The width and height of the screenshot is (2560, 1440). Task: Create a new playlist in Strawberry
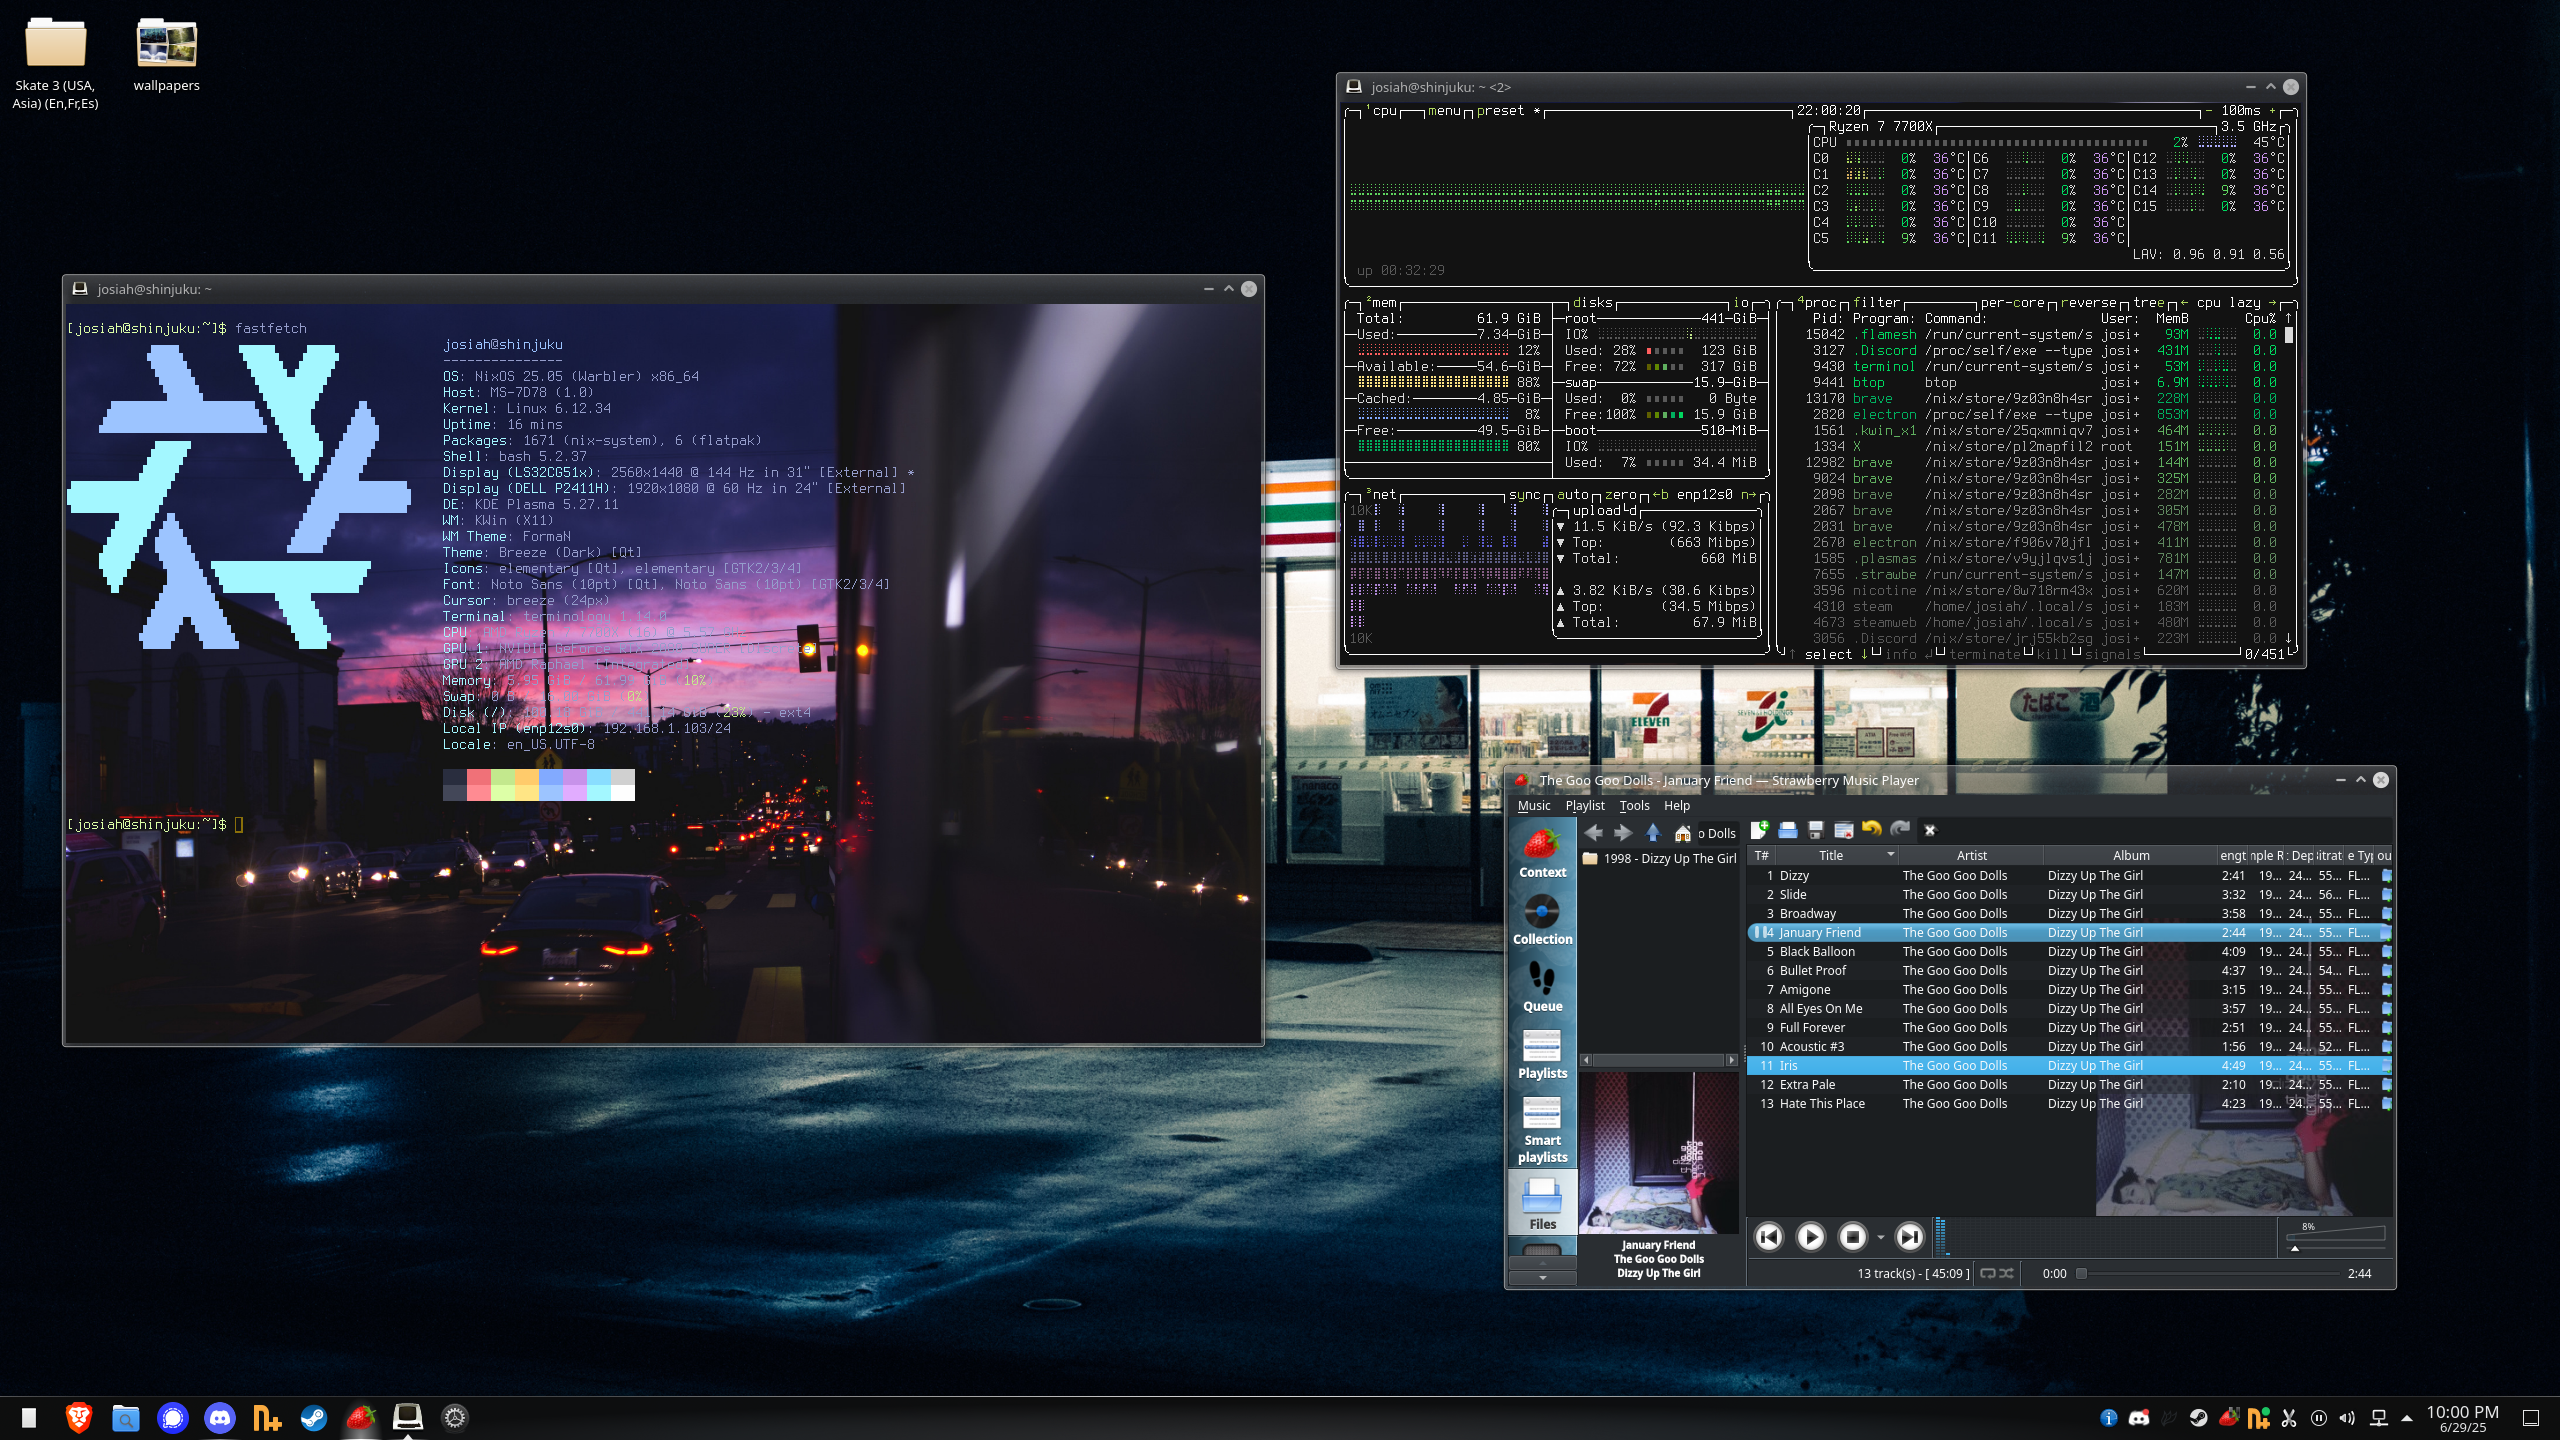[x=1760, y=830]
